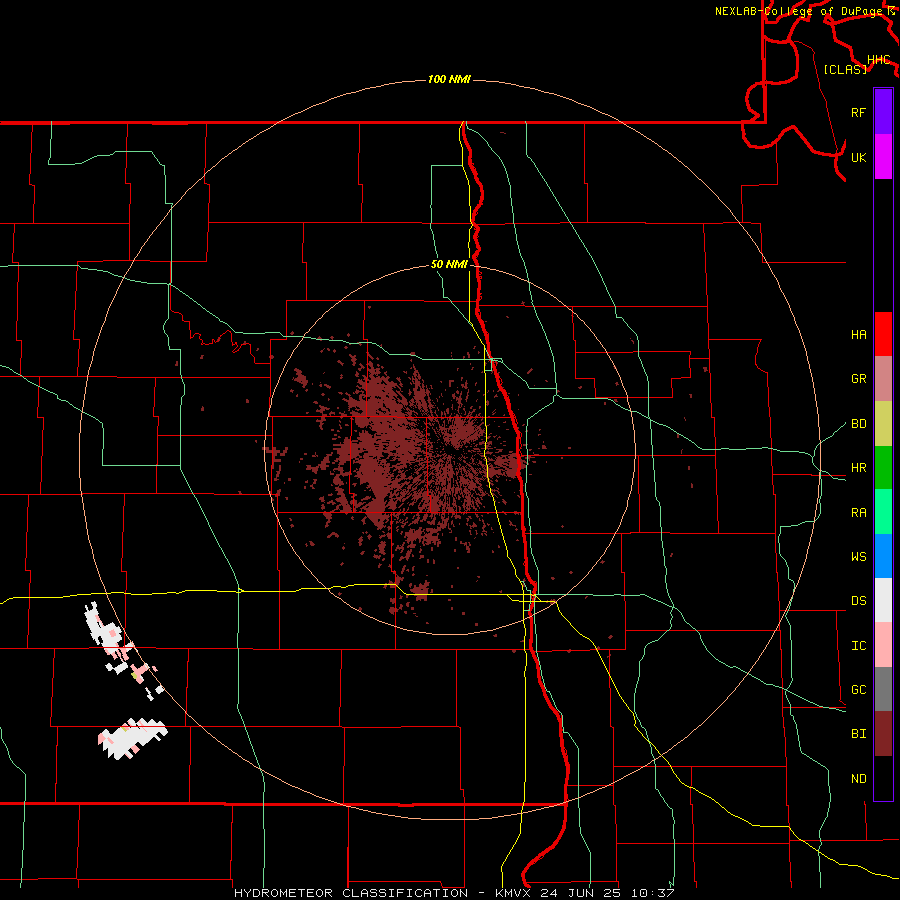Click the "WS" legend label
The width and height of the screenshot is (900, 900).
coord(858,557)
